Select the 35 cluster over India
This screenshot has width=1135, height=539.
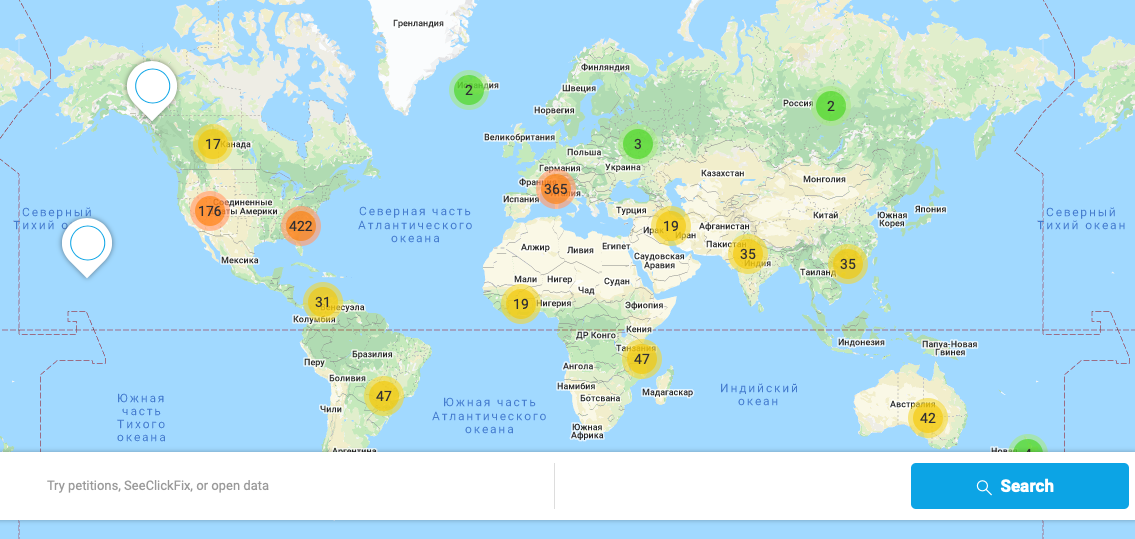[x=748, y=254]
